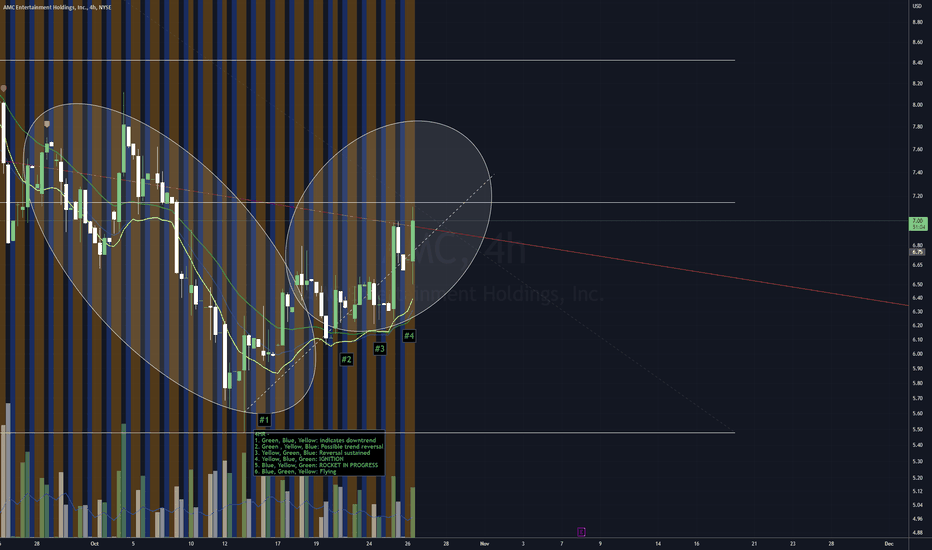
Task: Select the #4 chart label
Action: point(409,336)
